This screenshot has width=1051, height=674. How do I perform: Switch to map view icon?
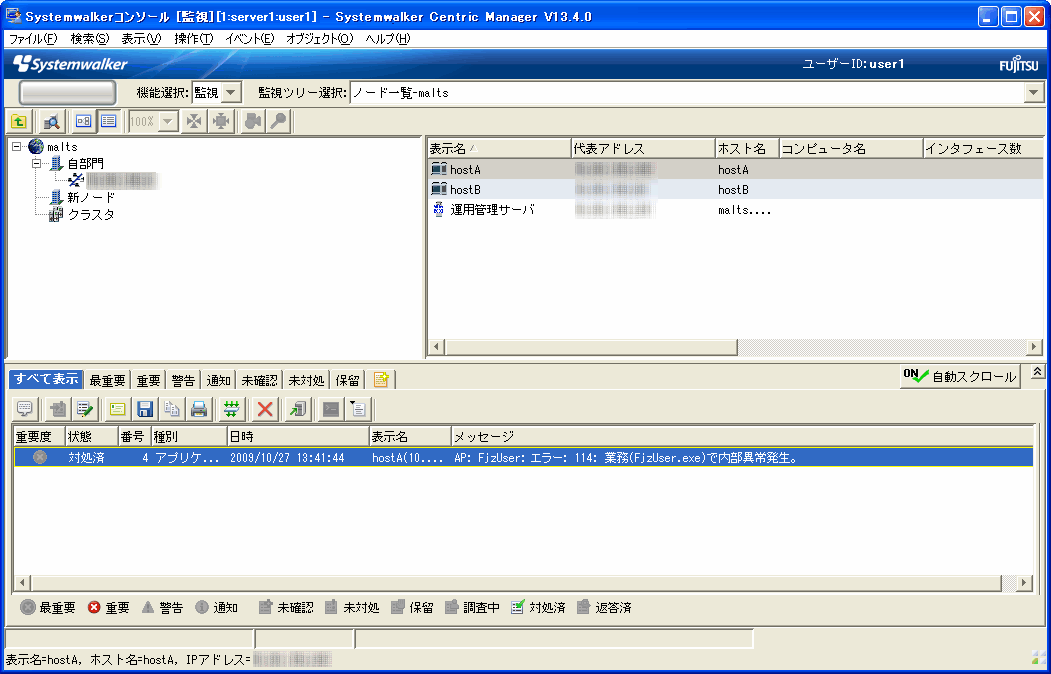(83, 121)
